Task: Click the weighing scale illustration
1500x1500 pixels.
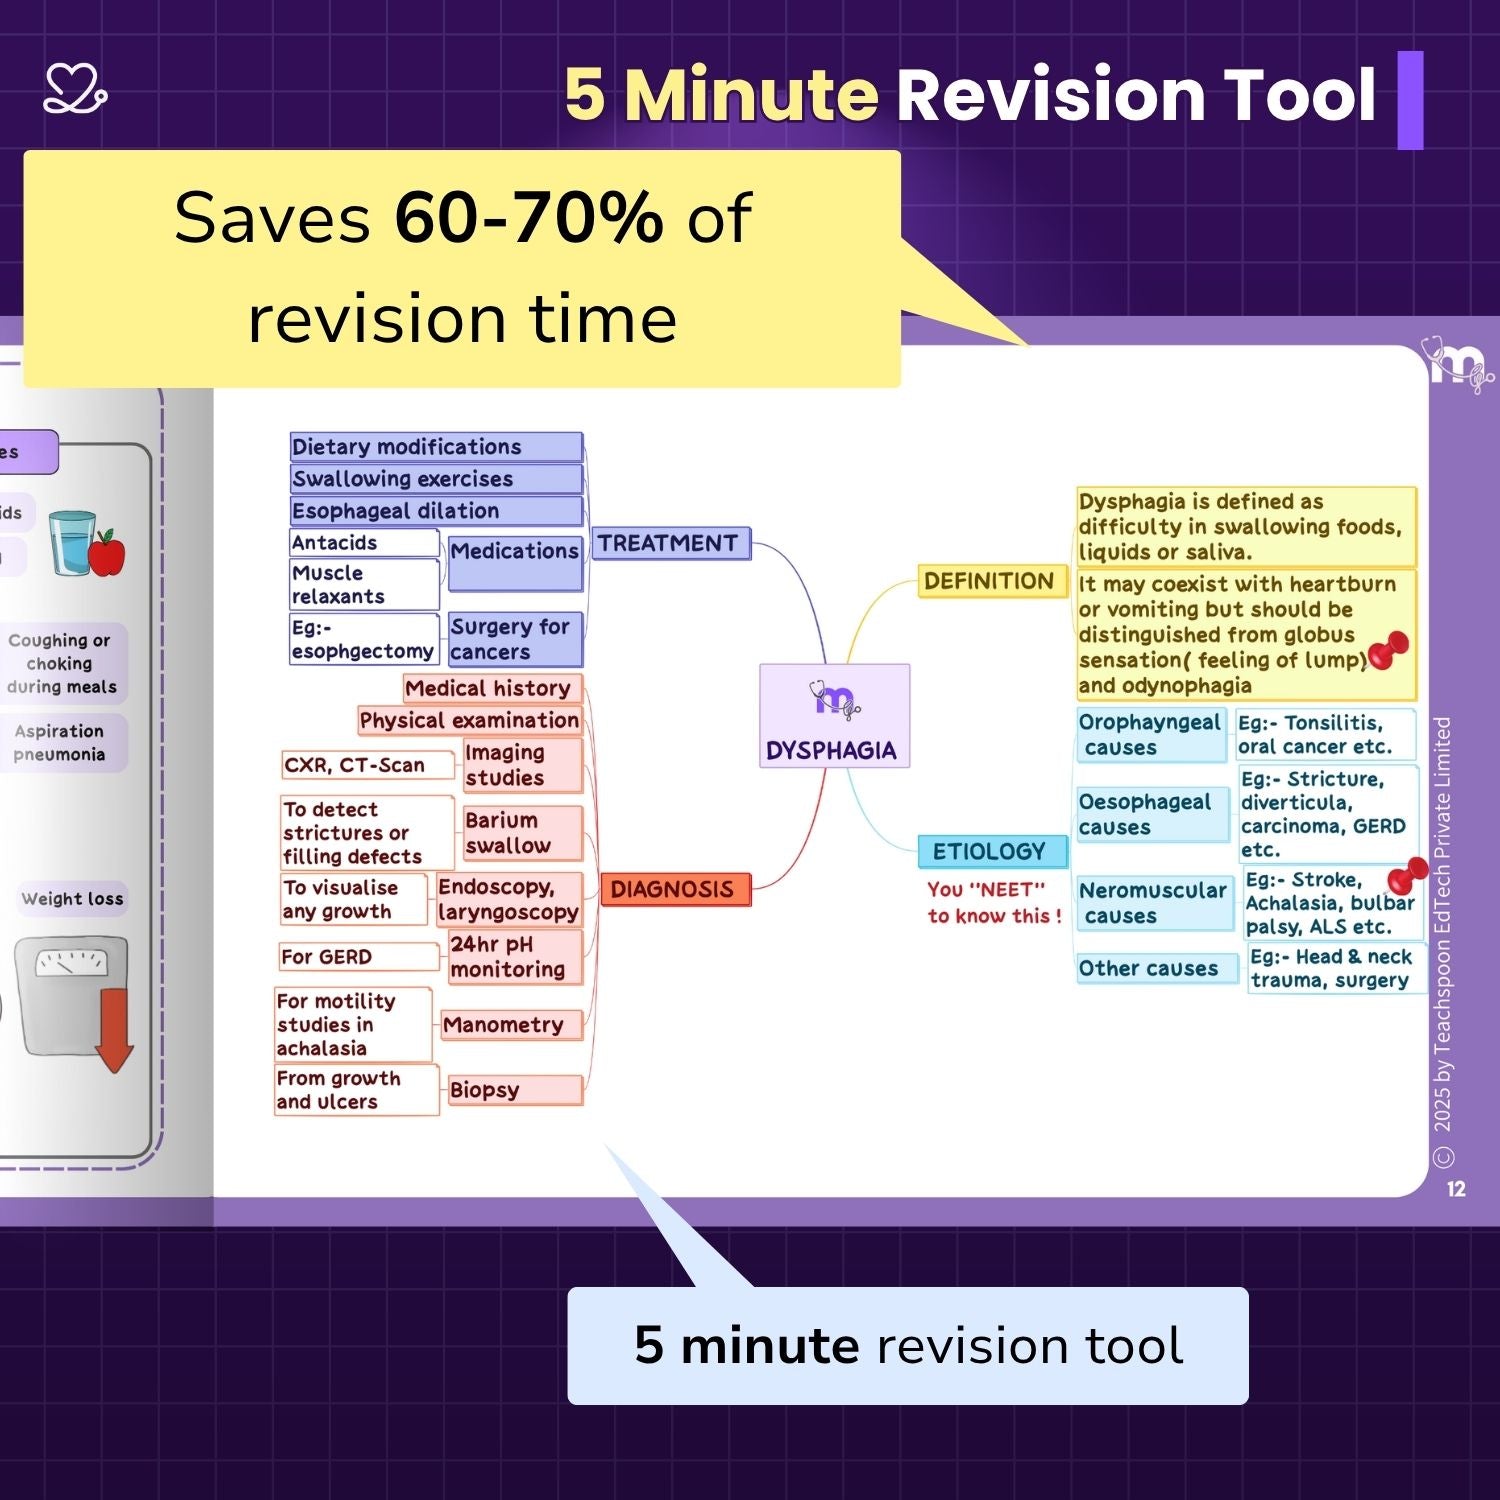Action: coord(70,995)
